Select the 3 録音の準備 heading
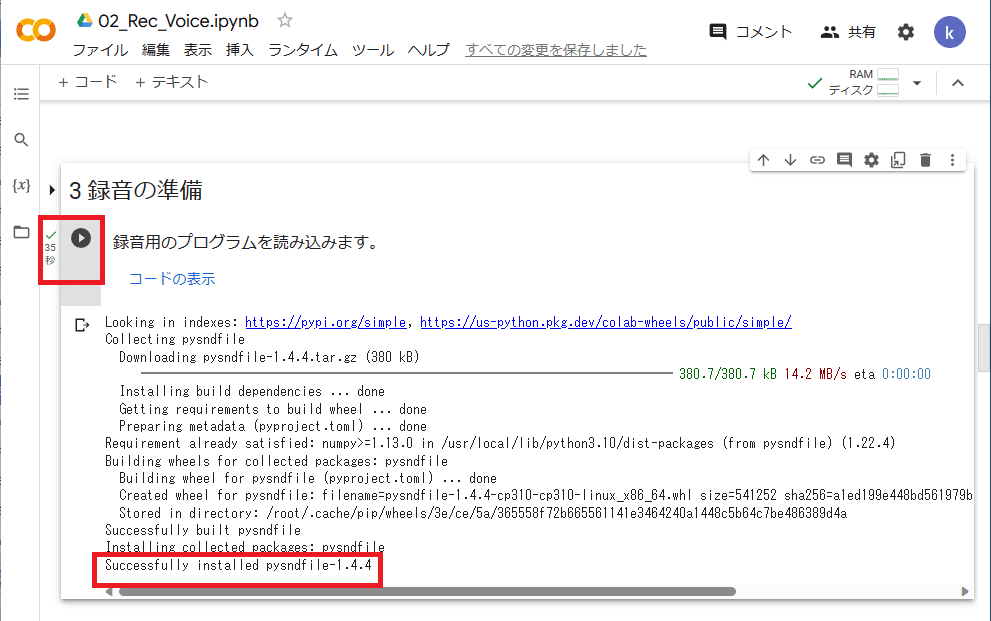The height and width of the screenshot is (621, 991). click(x=135, y=190)
